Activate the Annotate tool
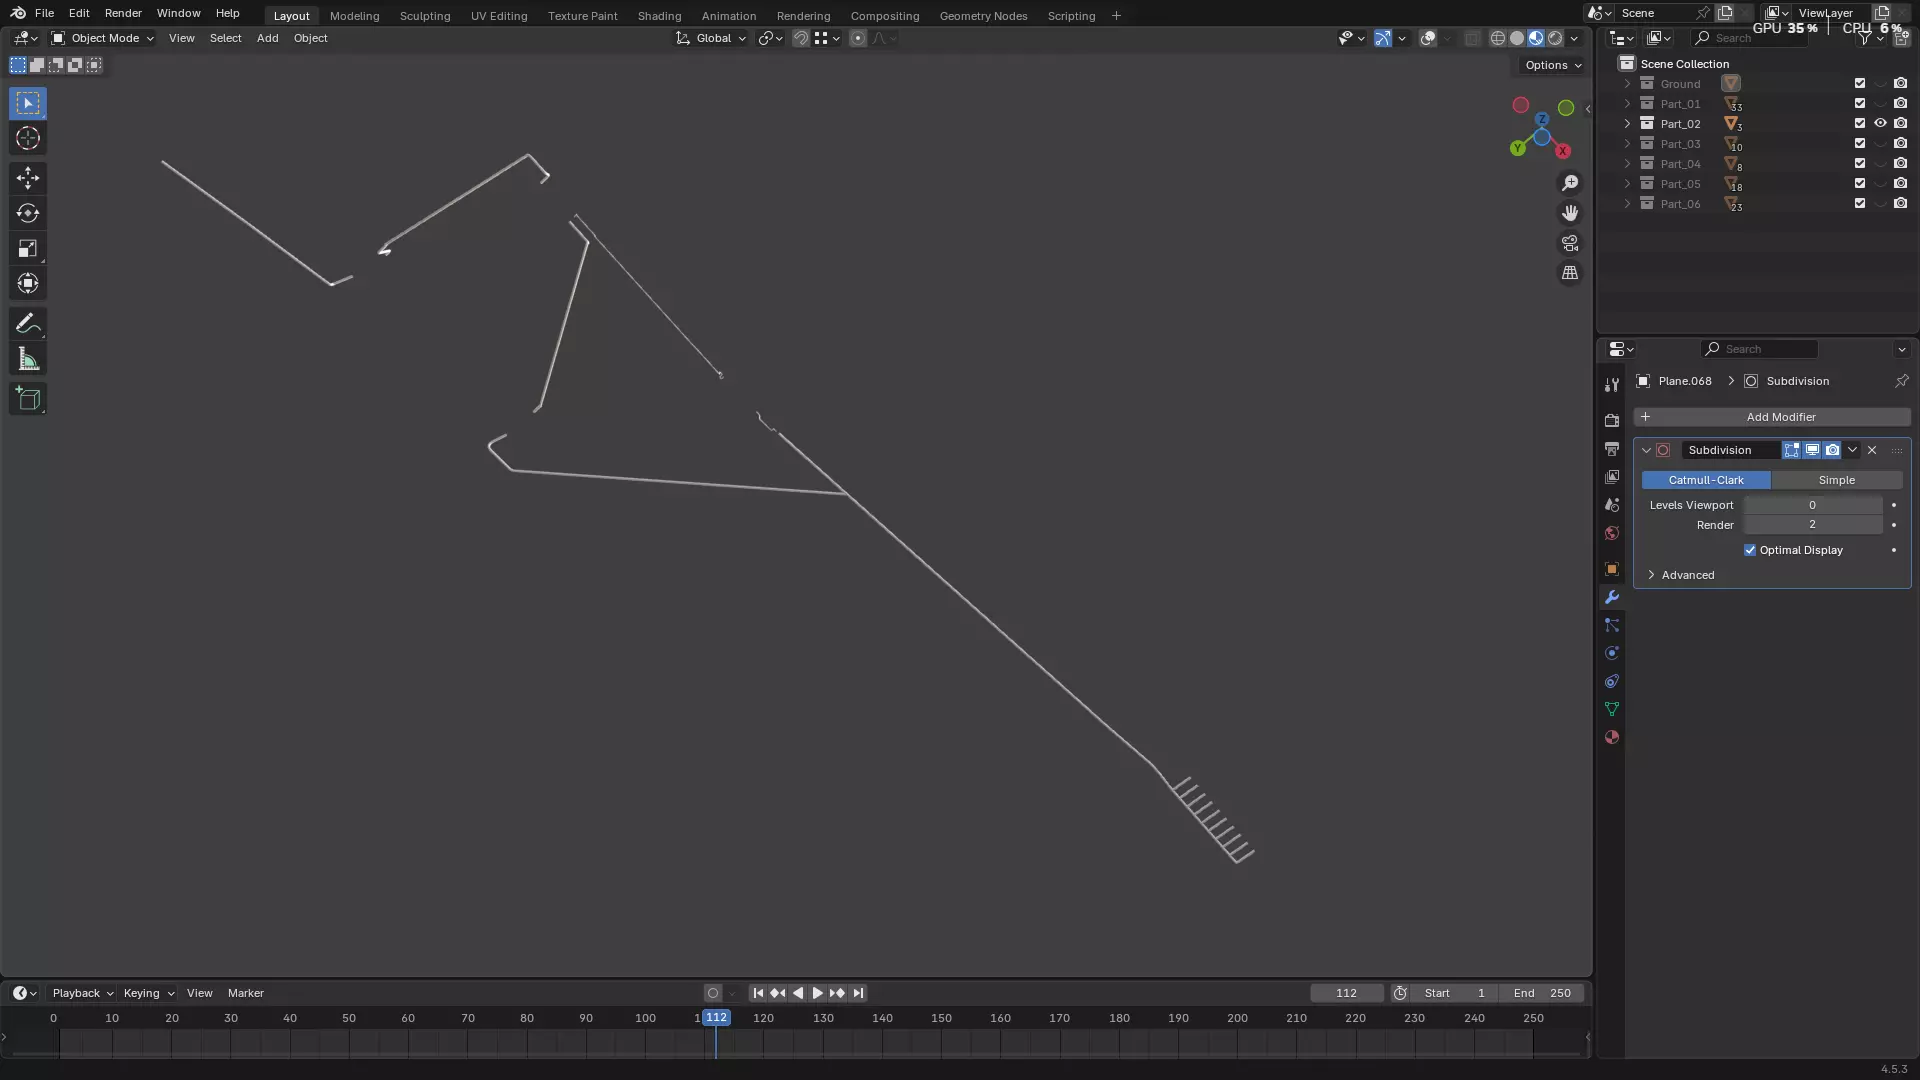 point(28,323)
